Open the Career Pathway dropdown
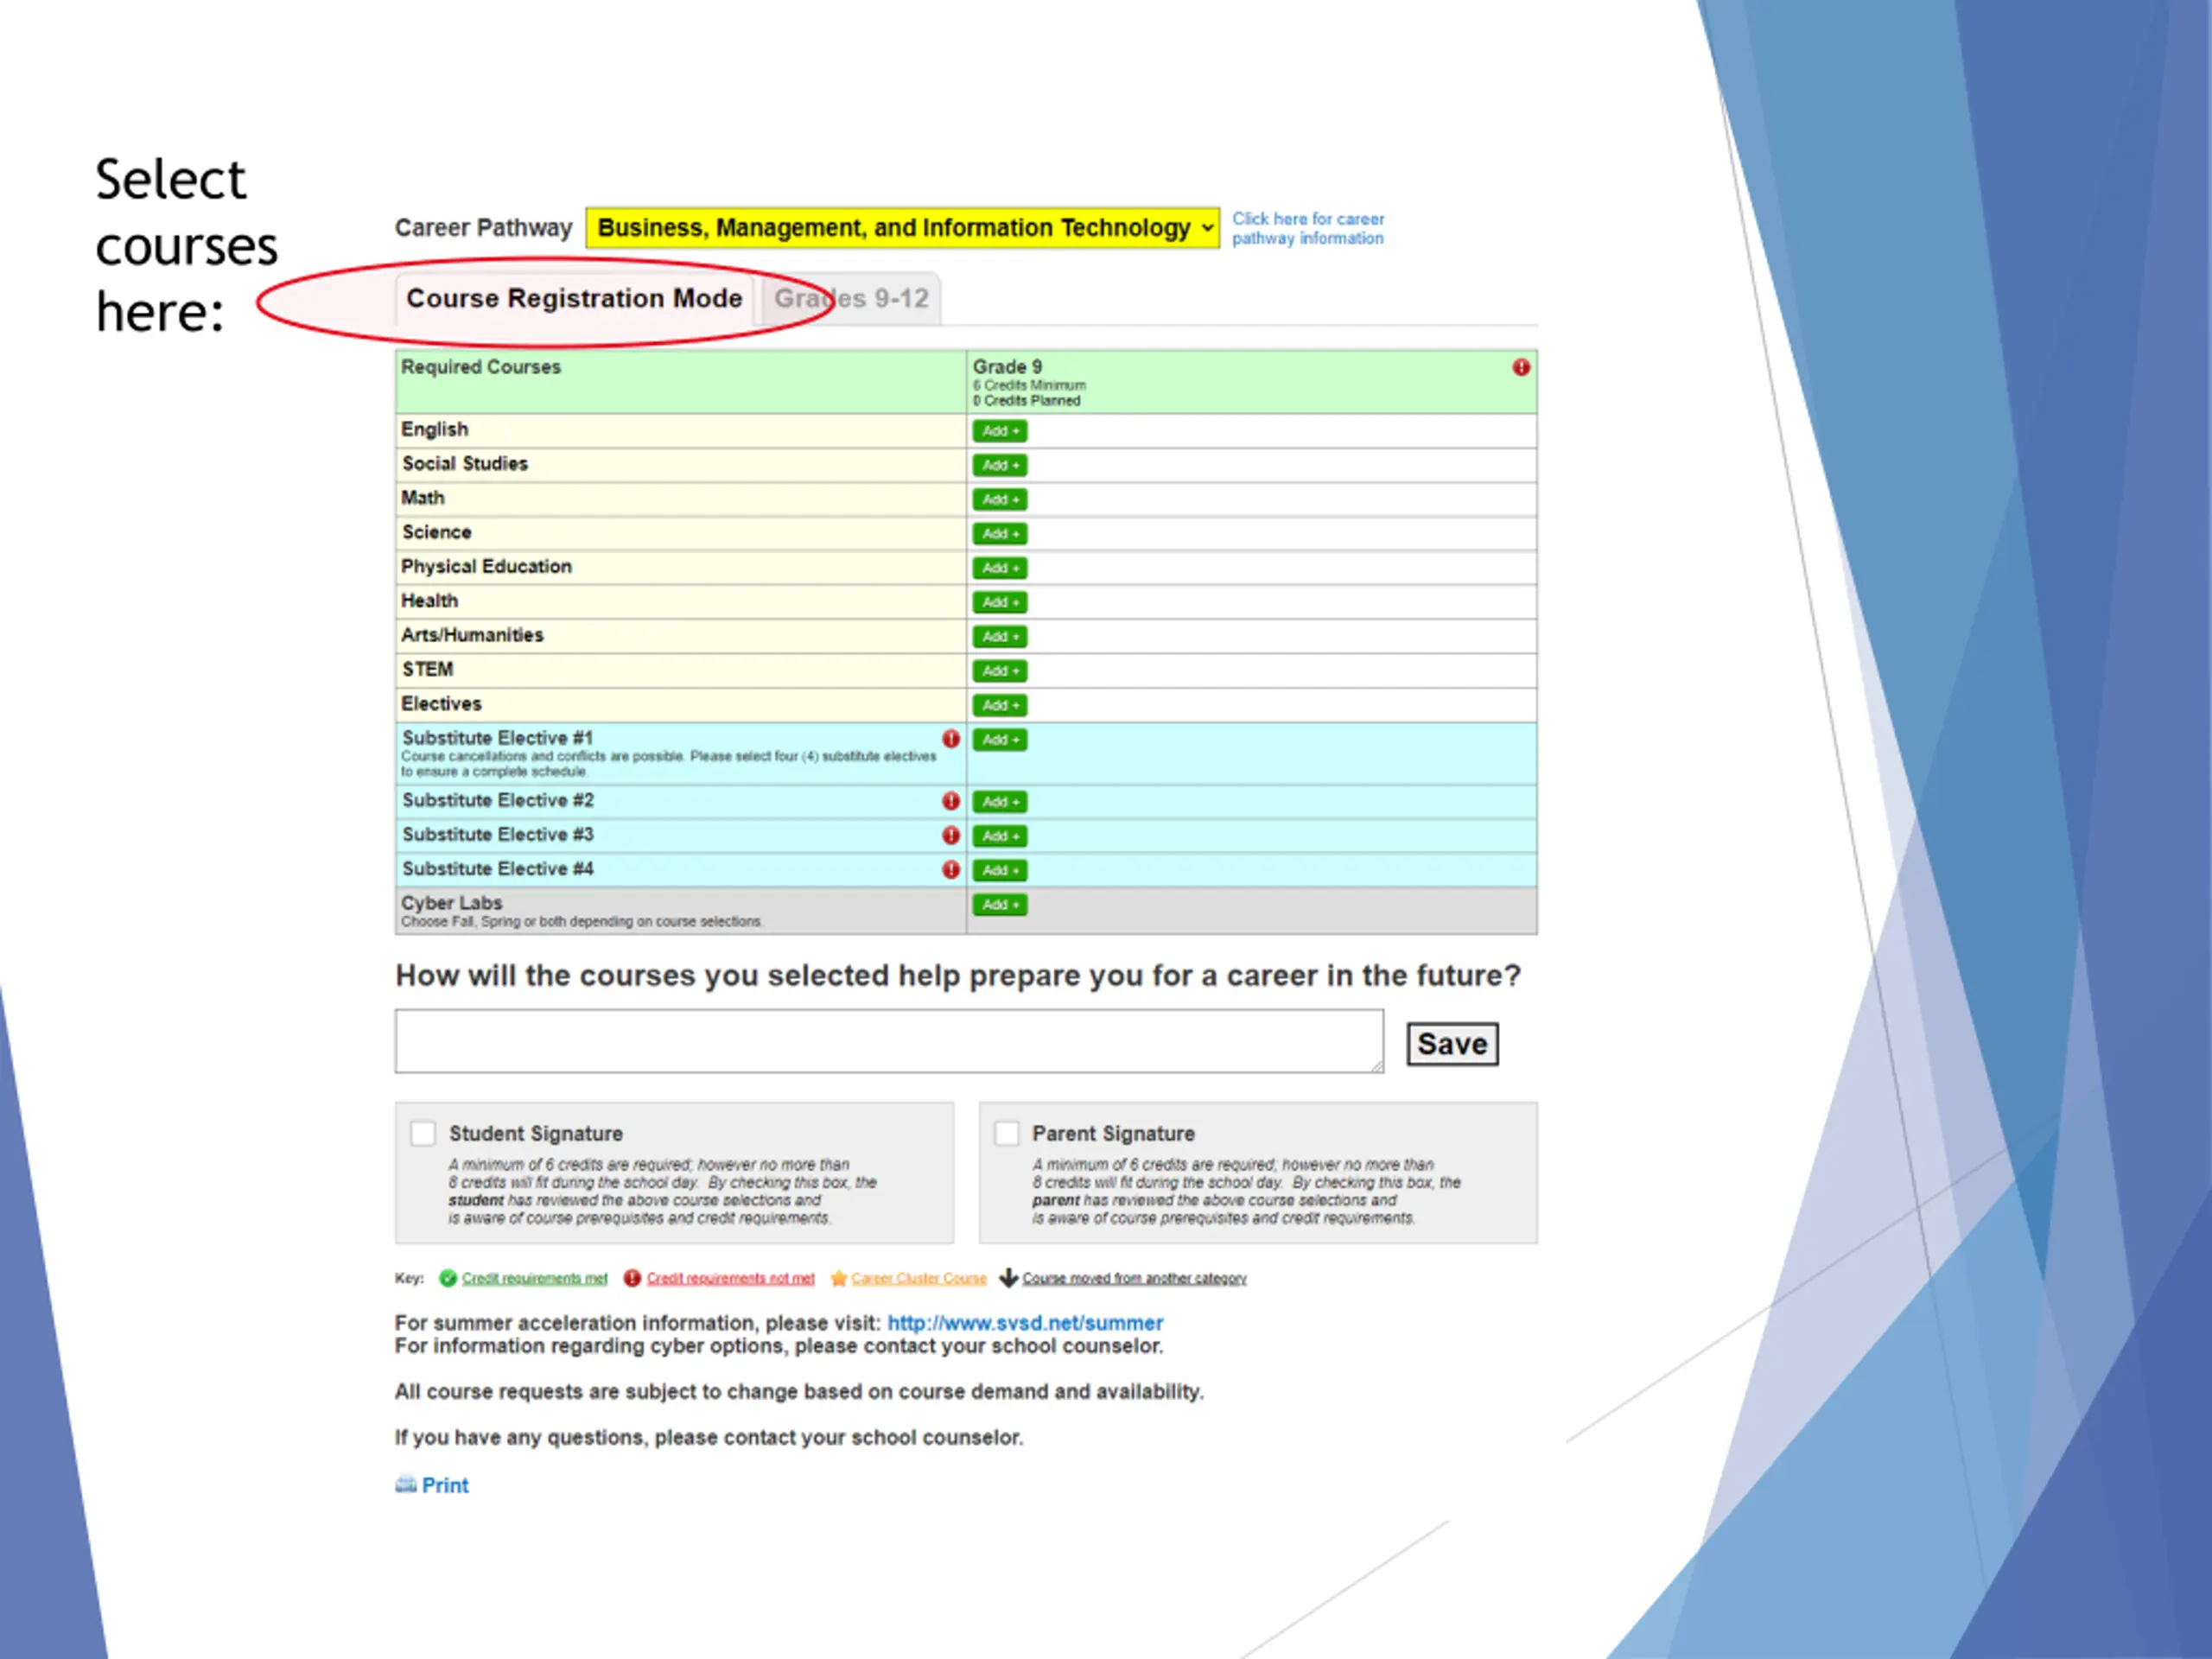Screen dimensions: 2212x1659 902,228
